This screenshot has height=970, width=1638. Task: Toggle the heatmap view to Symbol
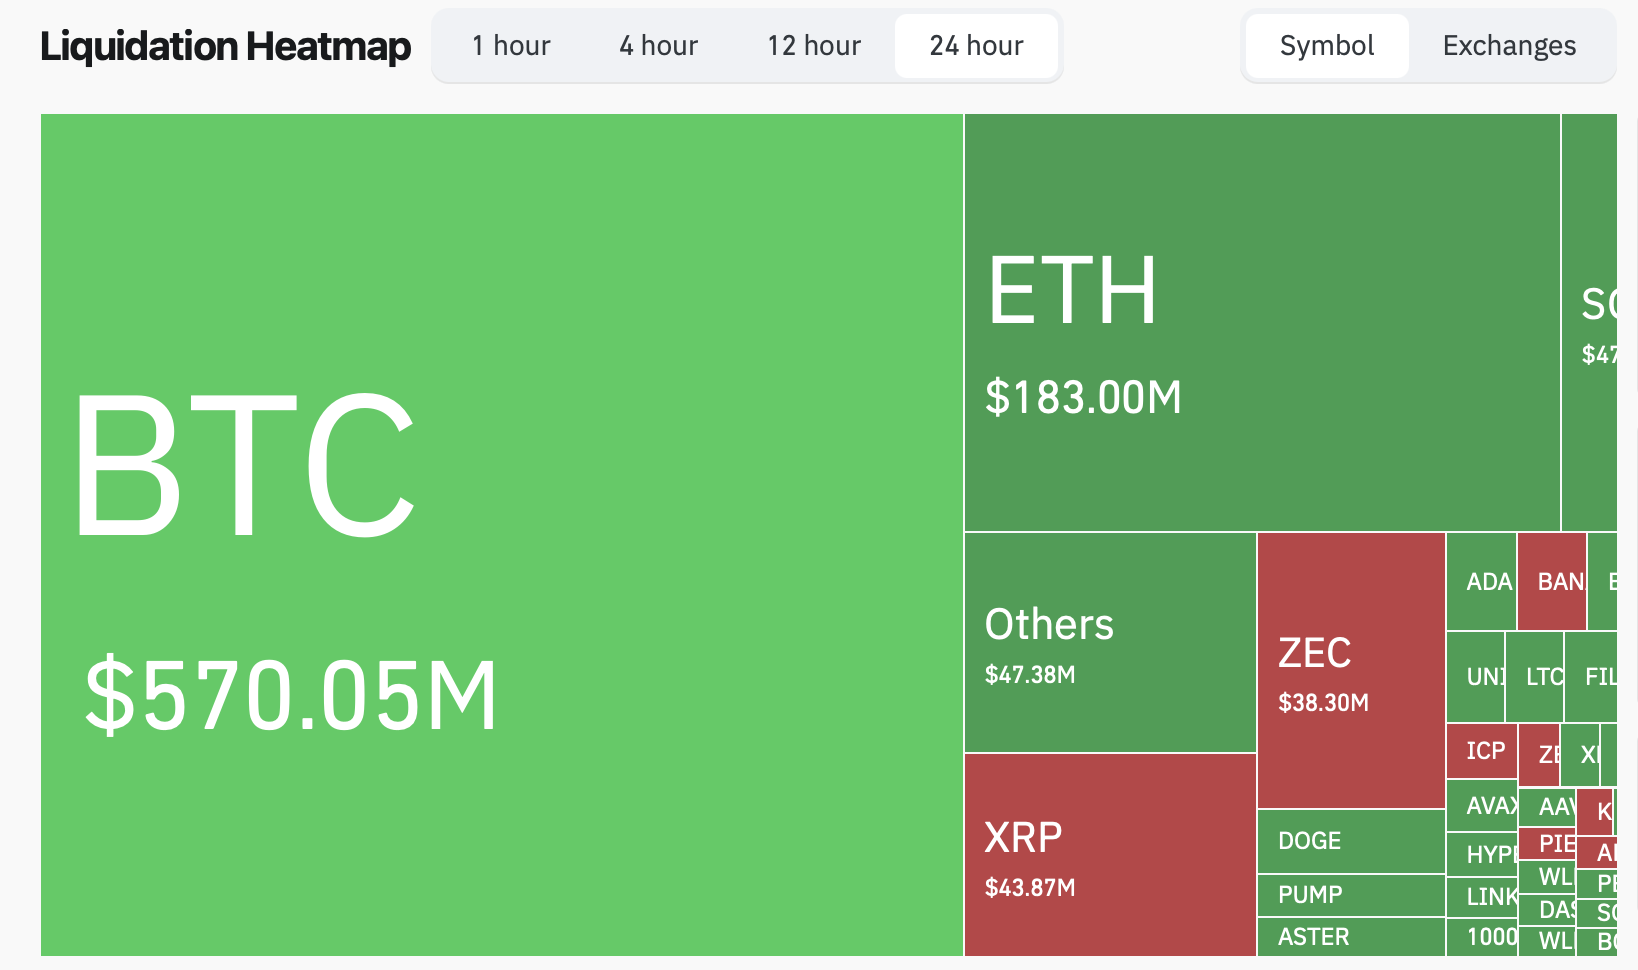click(1326, 46)
